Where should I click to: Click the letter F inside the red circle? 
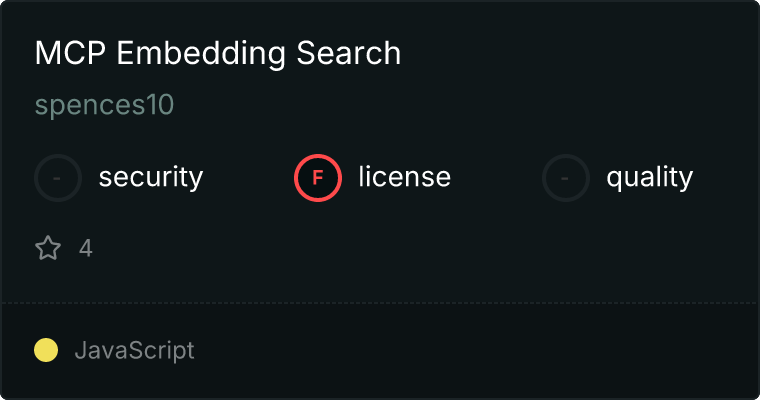(x=318, y=178)
